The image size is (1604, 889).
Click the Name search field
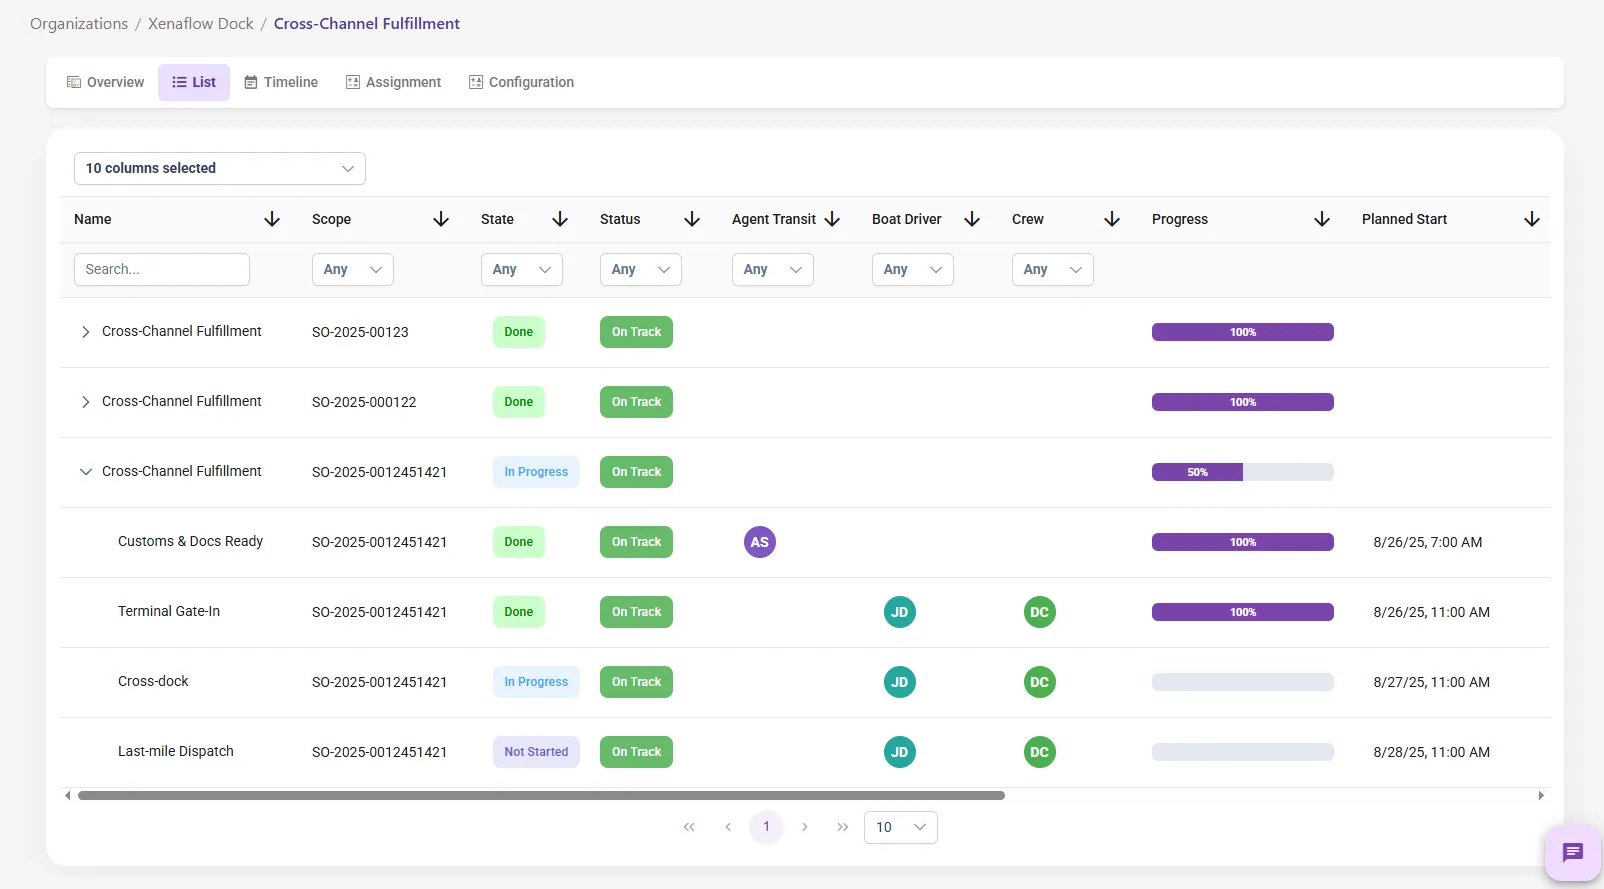(161, 269)
